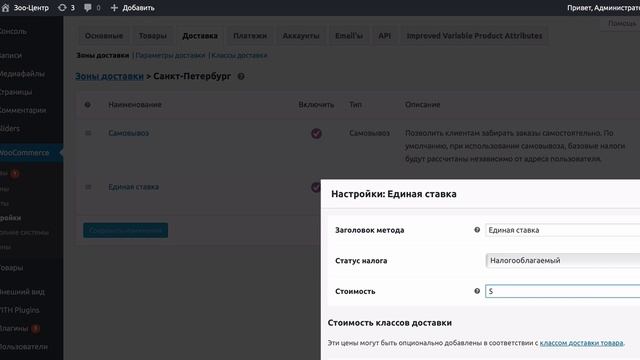Open the Классы доставки sub-section link
Viewport: 640px width, 360px height.
(239, 55)
